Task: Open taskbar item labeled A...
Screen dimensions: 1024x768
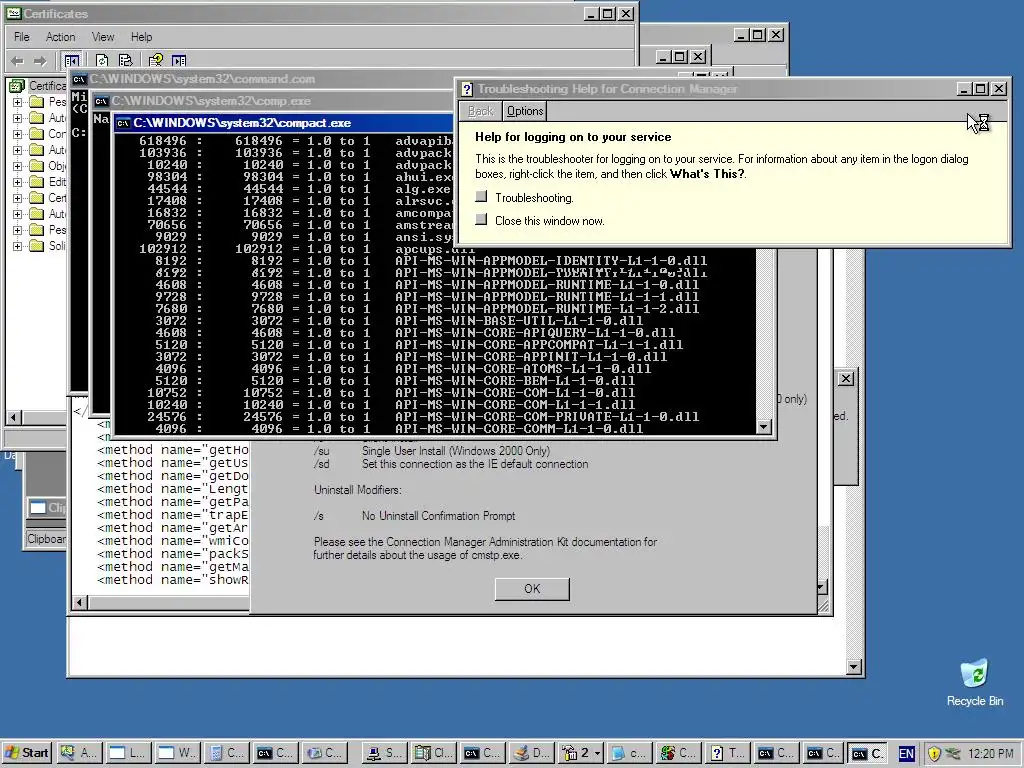Action: click(x=79, y=753)
